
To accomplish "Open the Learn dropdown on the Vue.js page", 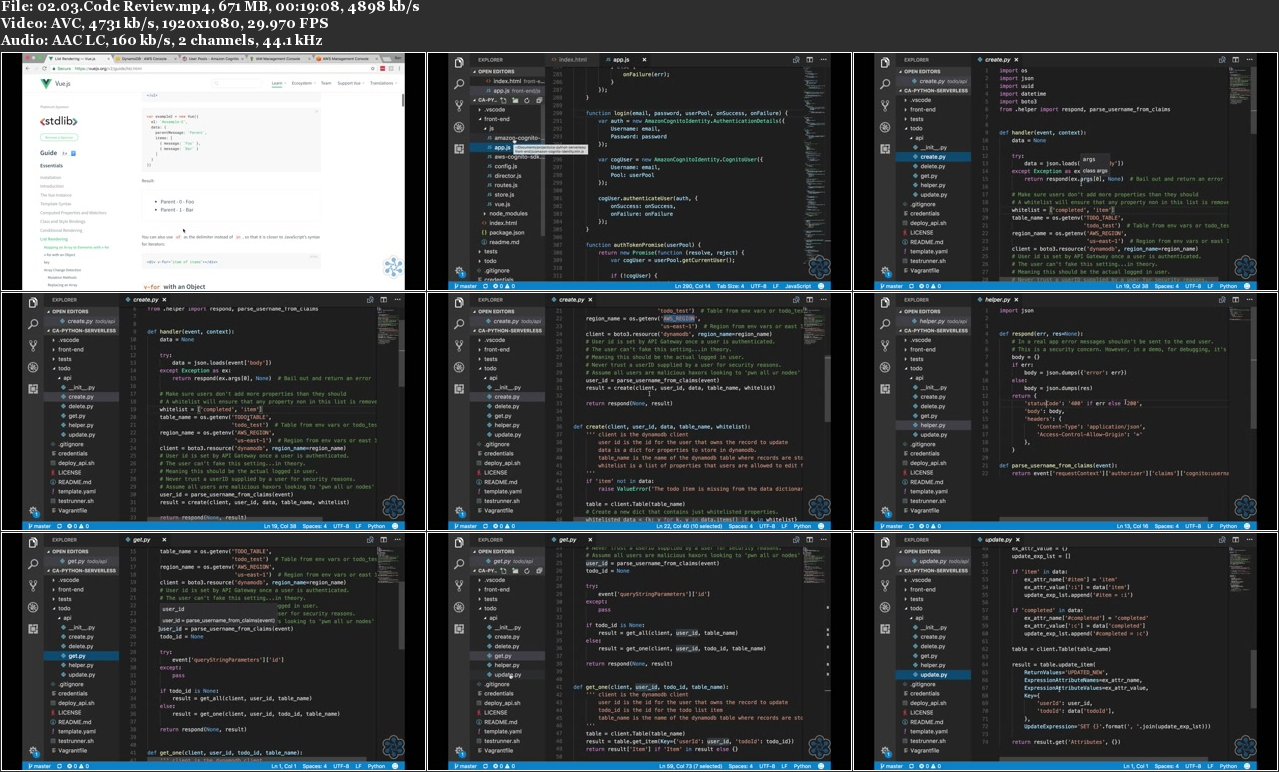I will 277,83.
